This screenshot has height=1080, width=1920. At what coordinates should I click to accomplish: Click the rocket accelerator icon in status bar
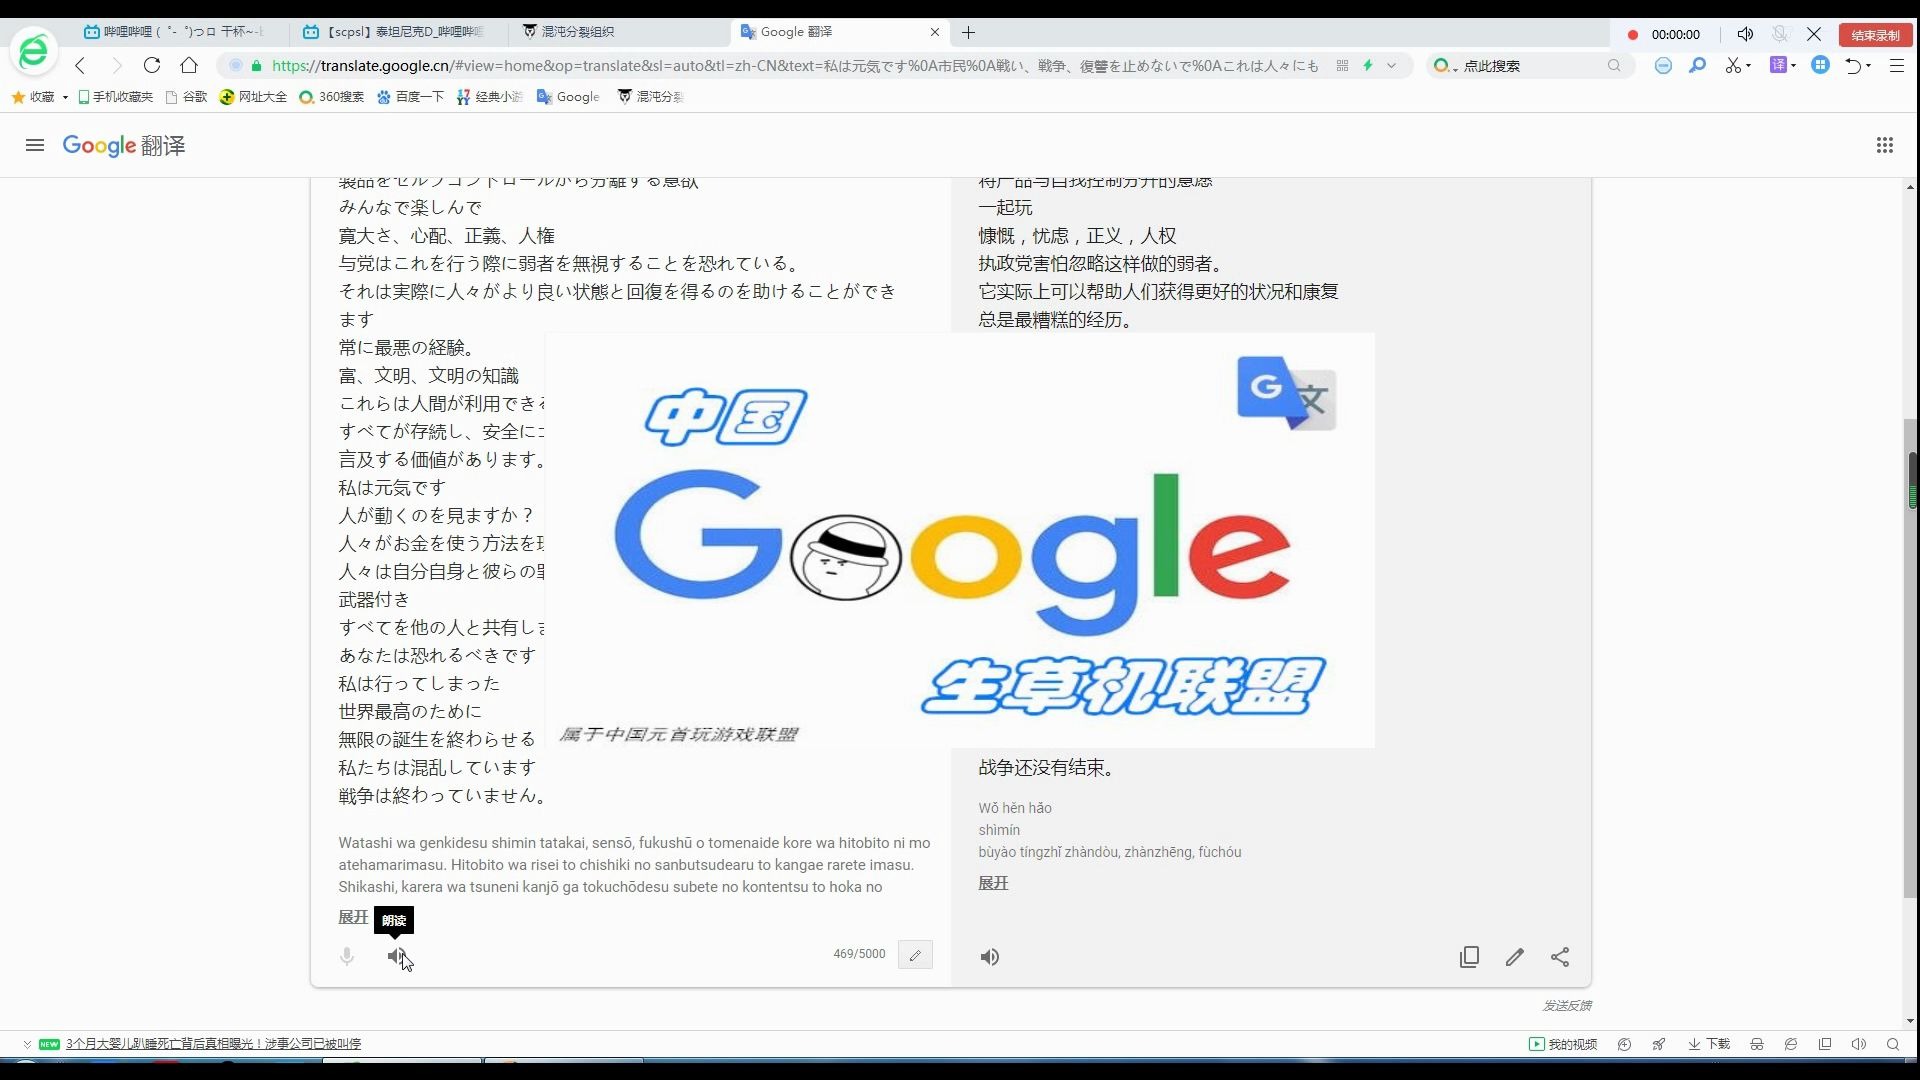click(1659, 1044)
